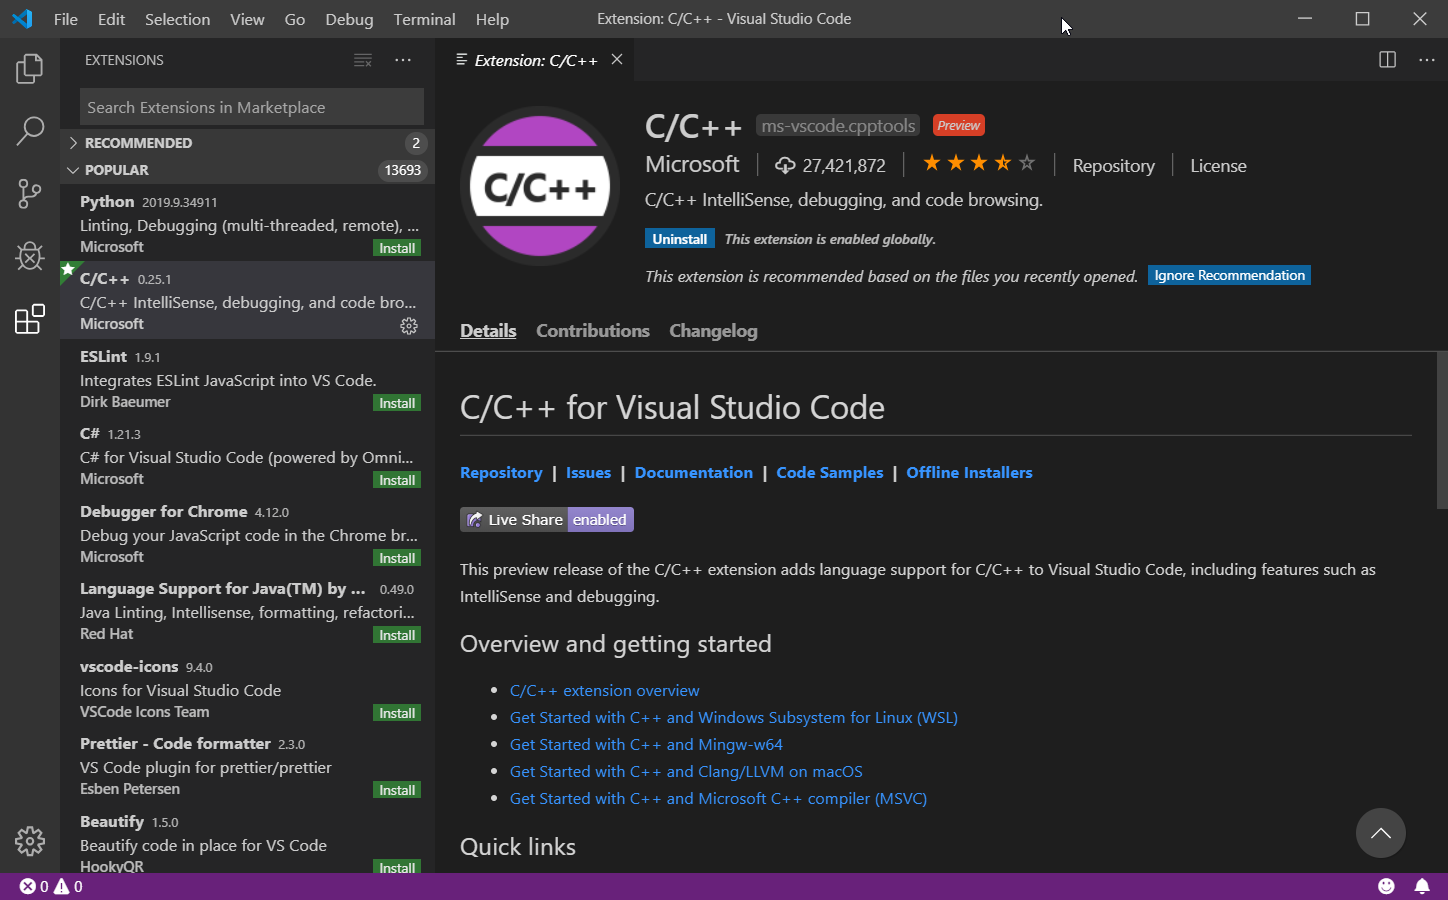Open the Terminal menu
The image size is (1448, 900).
(424, 19)
